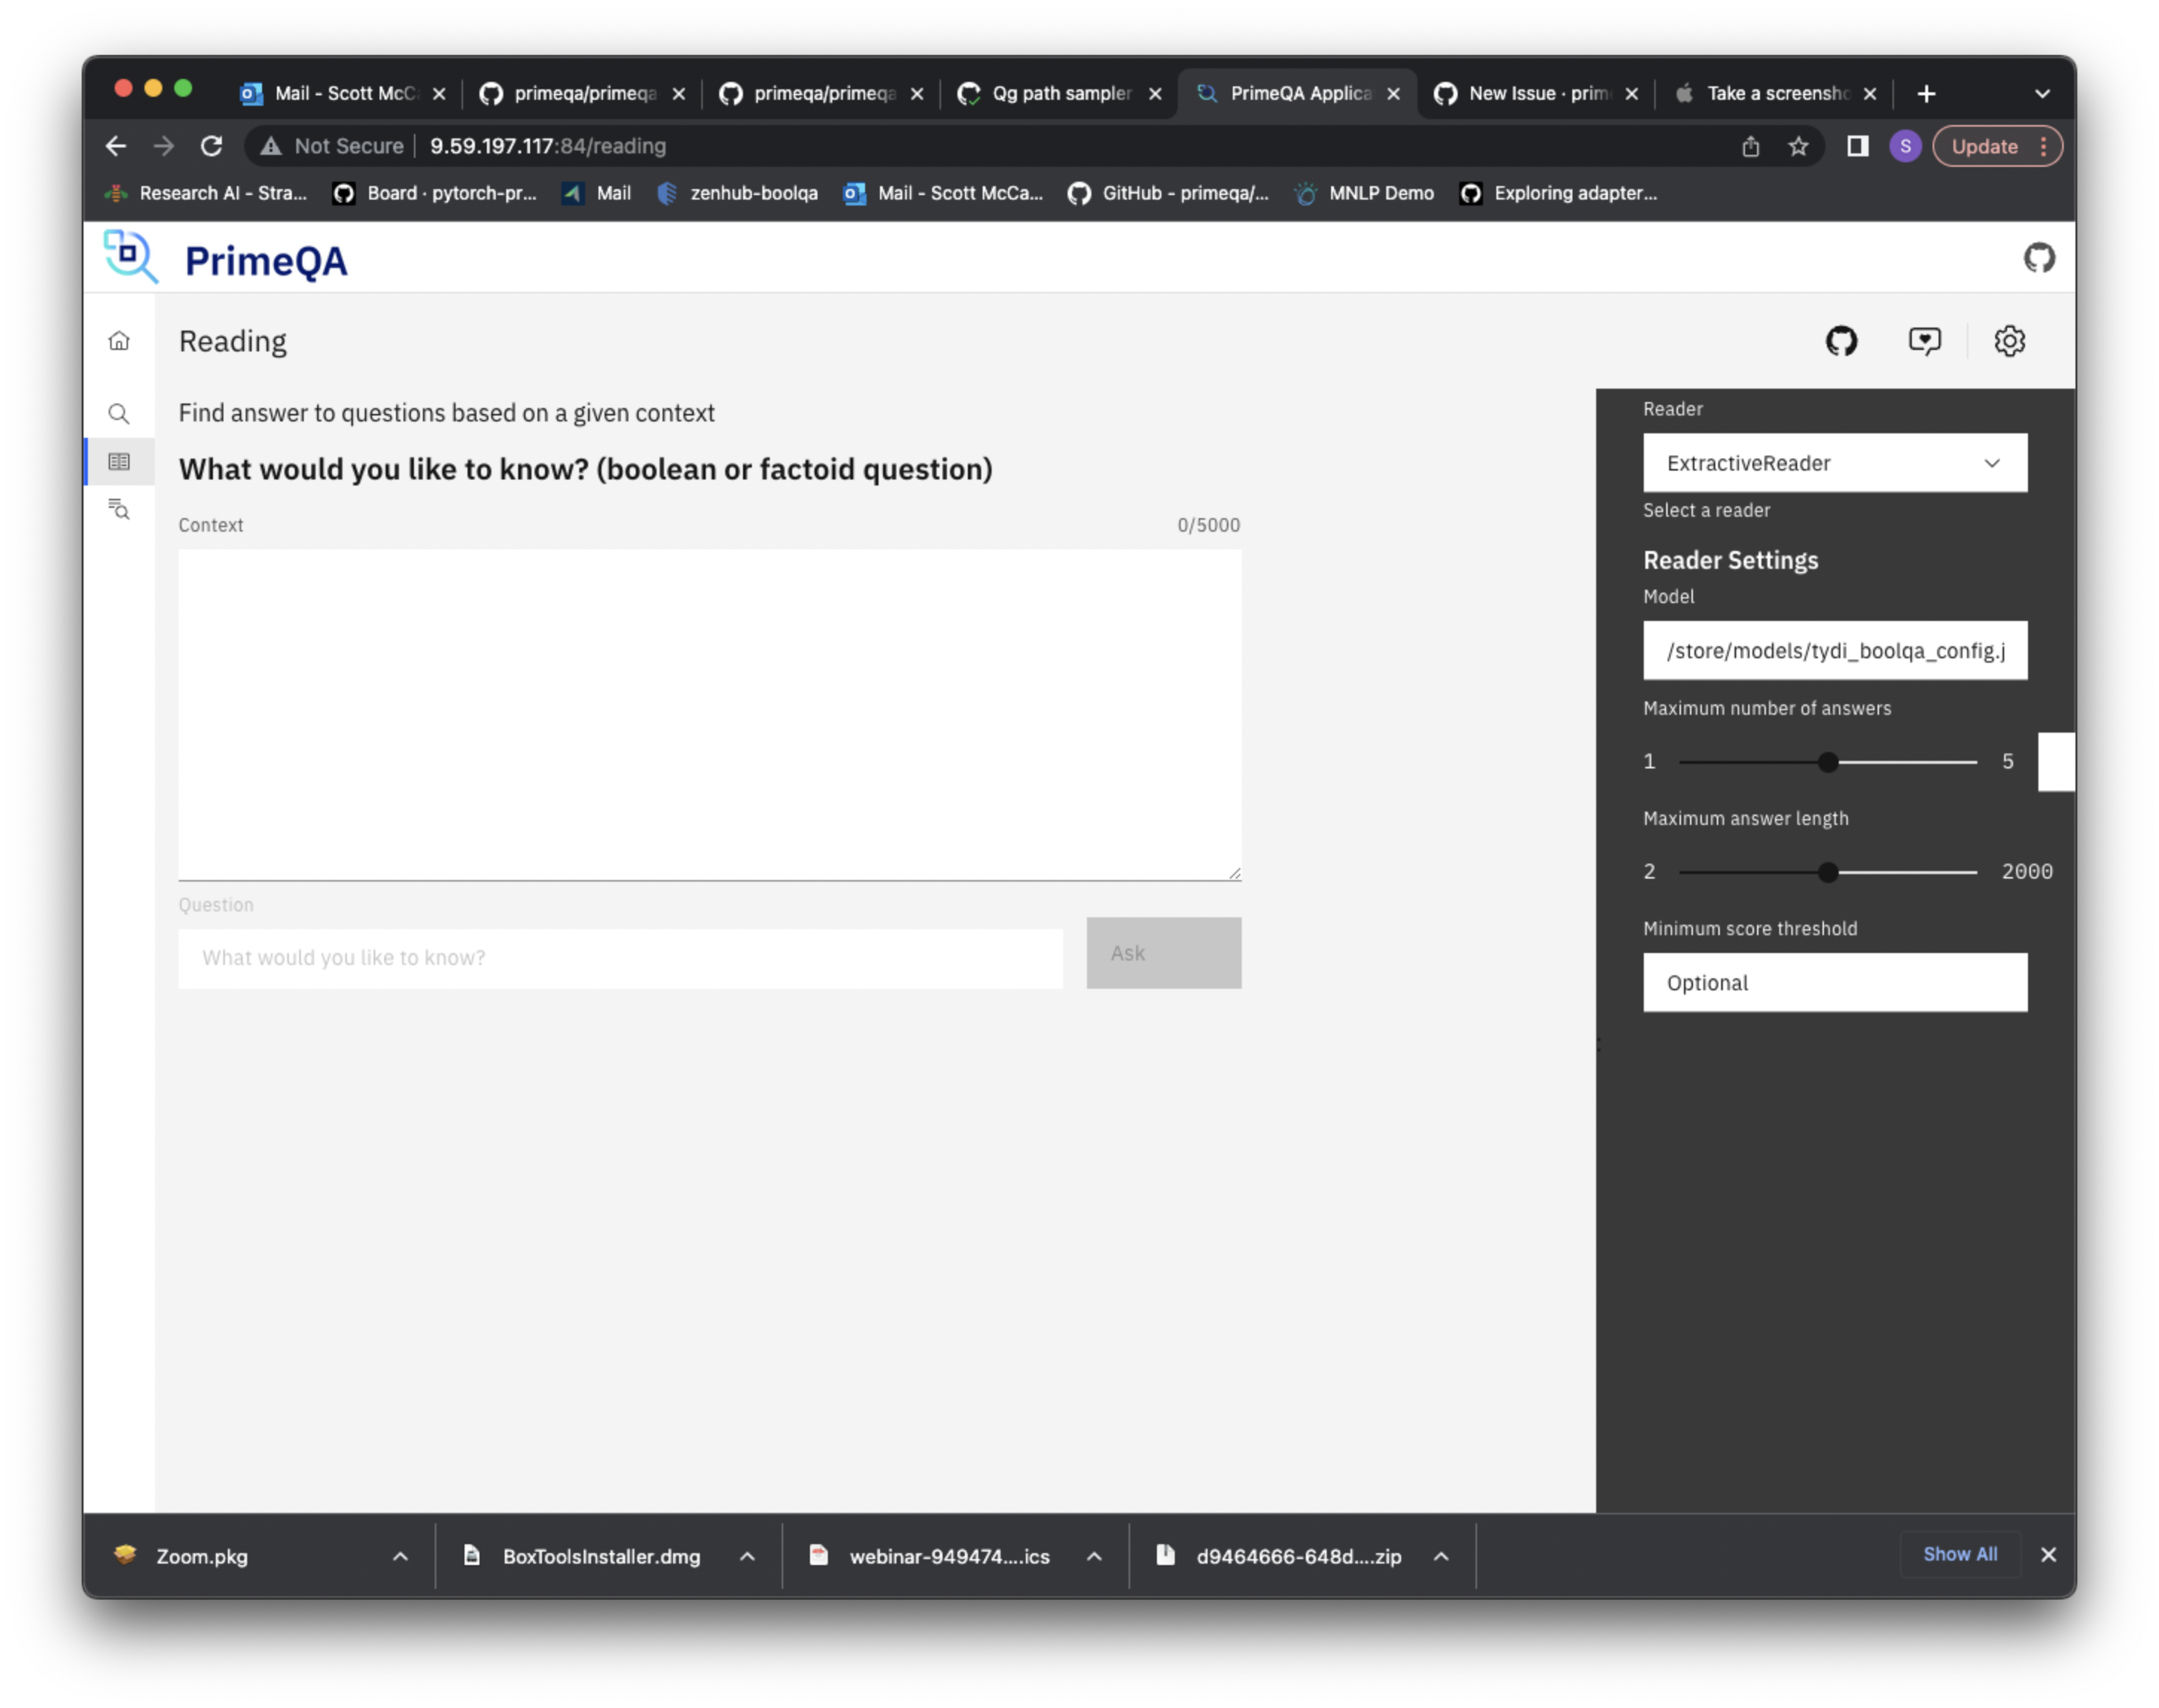Open the purple S profile avatar
The image size is (2159, 1708).
1905,146
